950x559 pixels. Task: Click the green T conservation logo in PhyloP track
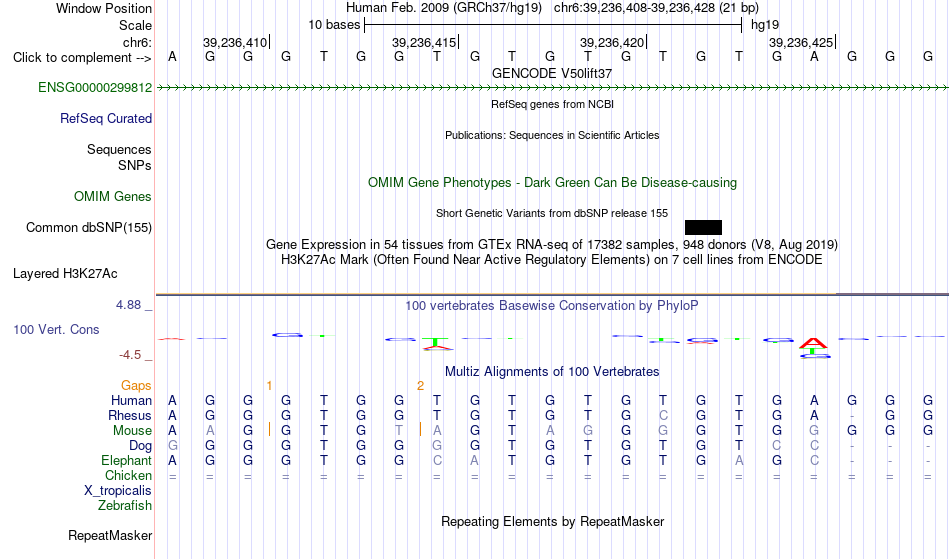click(x=436, y=342)
